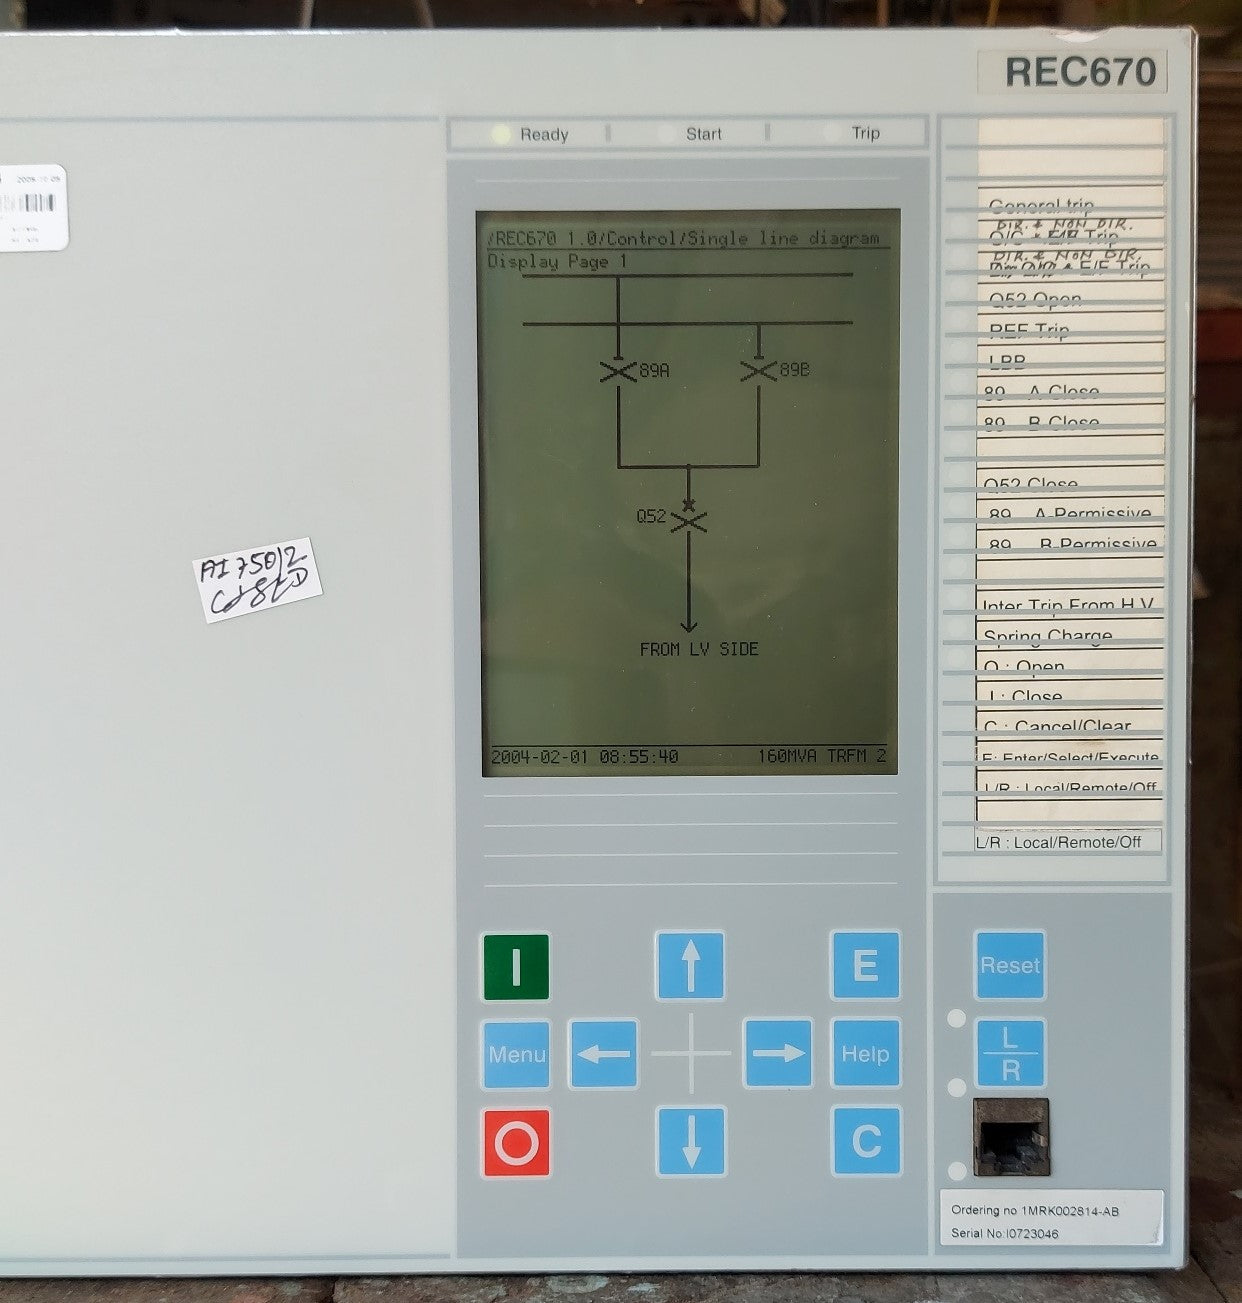Screen dimensions: 1242x1303
Task: Click the 'C : Cancel/Clear' legend label
Action: tap(1057, 726)
